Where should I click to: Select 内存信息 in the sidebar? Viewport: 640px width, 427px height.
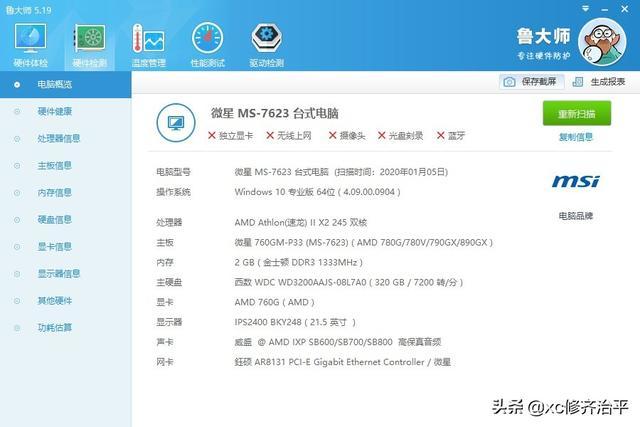(55, 192)
